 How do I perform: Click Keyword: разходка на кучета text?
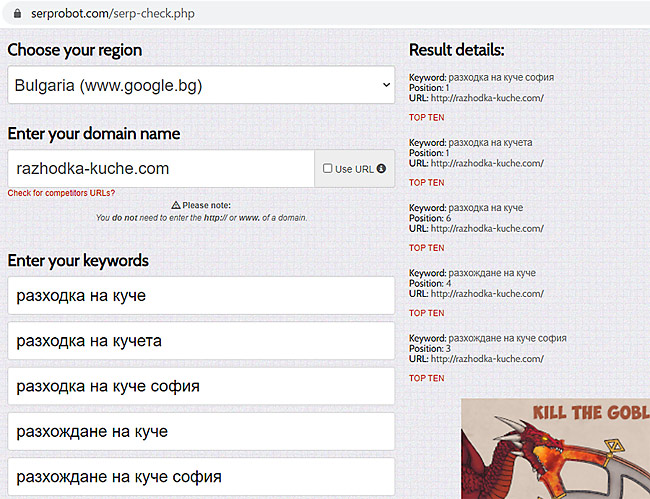(x=471, y=143)
